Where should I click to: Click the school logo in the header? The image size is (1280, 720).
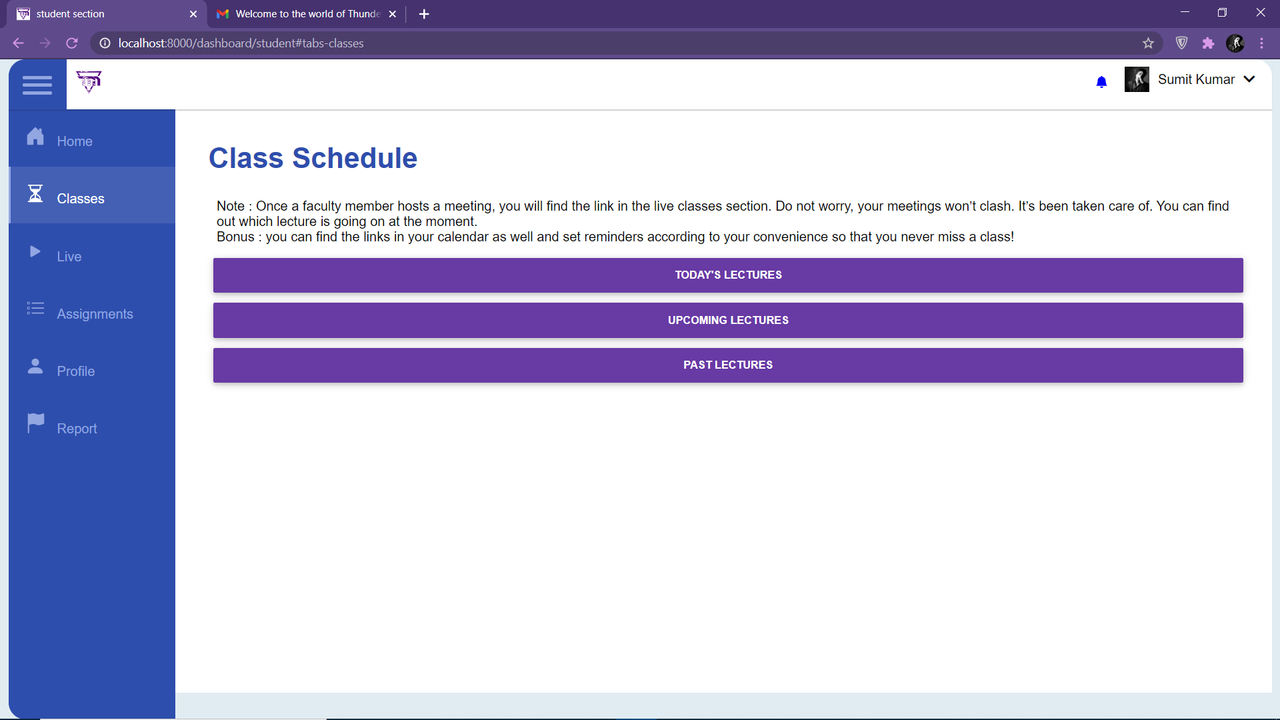click(88, 80)
